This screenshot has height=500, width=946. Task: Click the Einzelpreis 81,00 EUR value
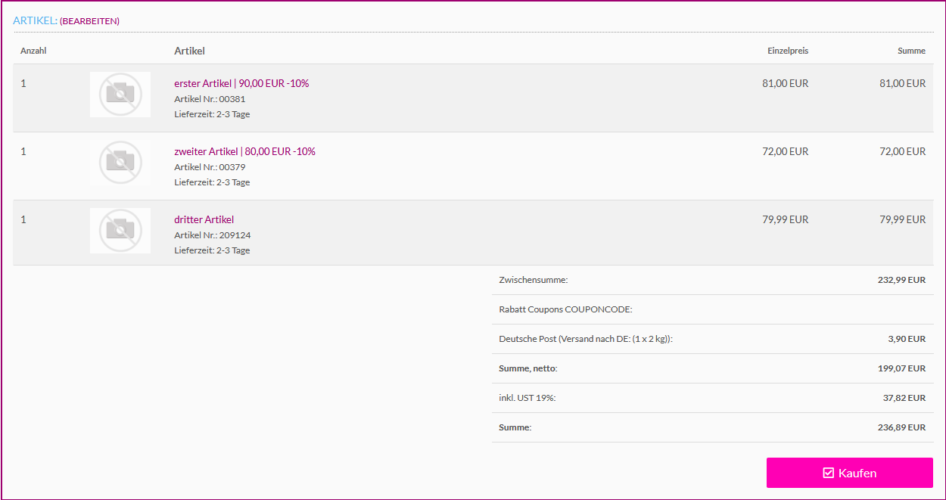pyautogui.click(x=786, y=83)
